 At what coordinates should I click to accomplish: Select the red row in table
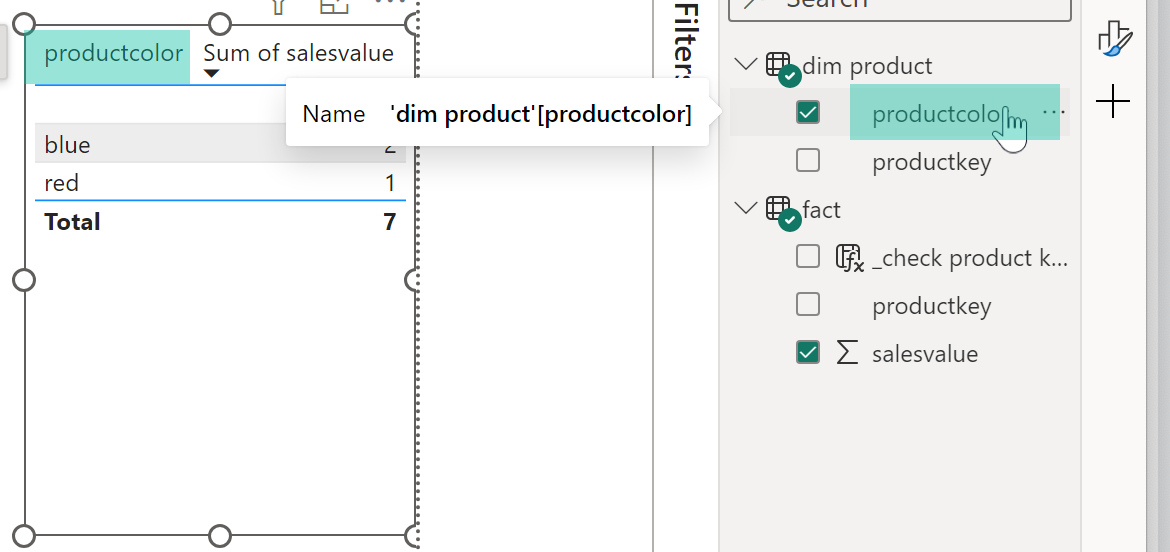pyautogui.click(x=220, y=182)
